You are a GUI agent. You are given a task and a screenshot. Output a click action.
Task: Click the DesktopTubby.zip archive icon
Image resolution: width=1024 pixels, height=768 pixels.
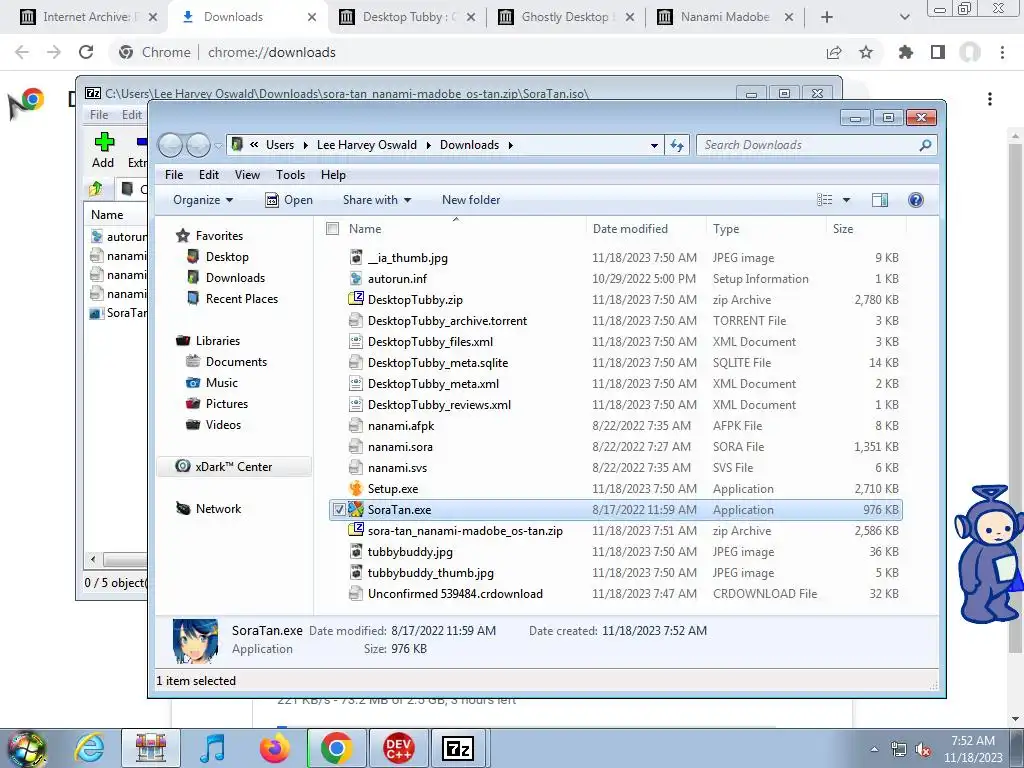point(356,299)
